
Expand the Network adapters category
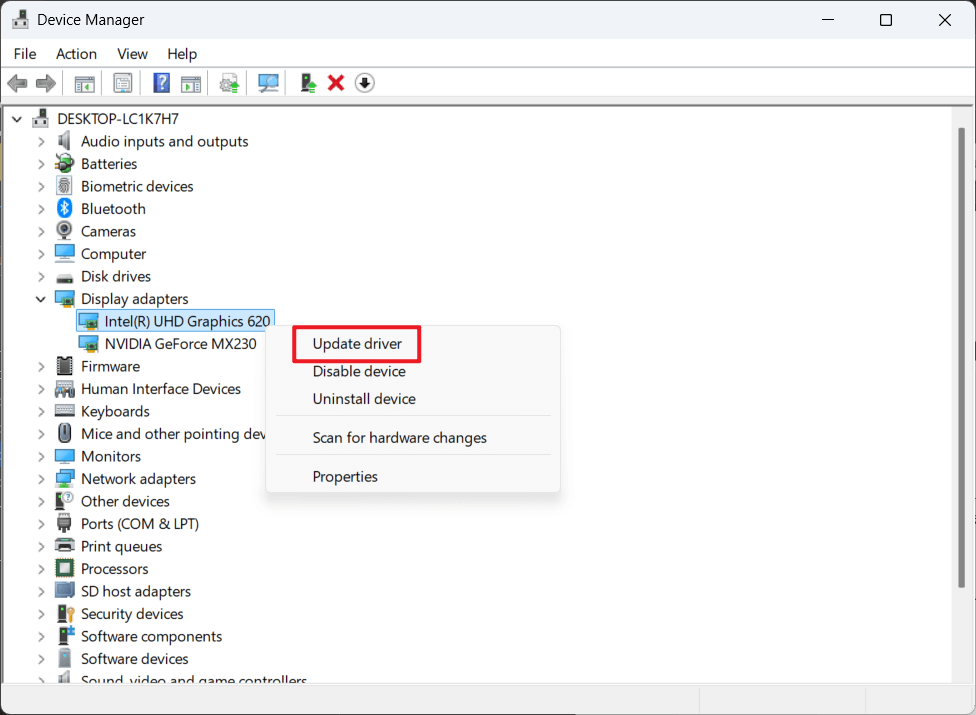click(x=40, y=478)
